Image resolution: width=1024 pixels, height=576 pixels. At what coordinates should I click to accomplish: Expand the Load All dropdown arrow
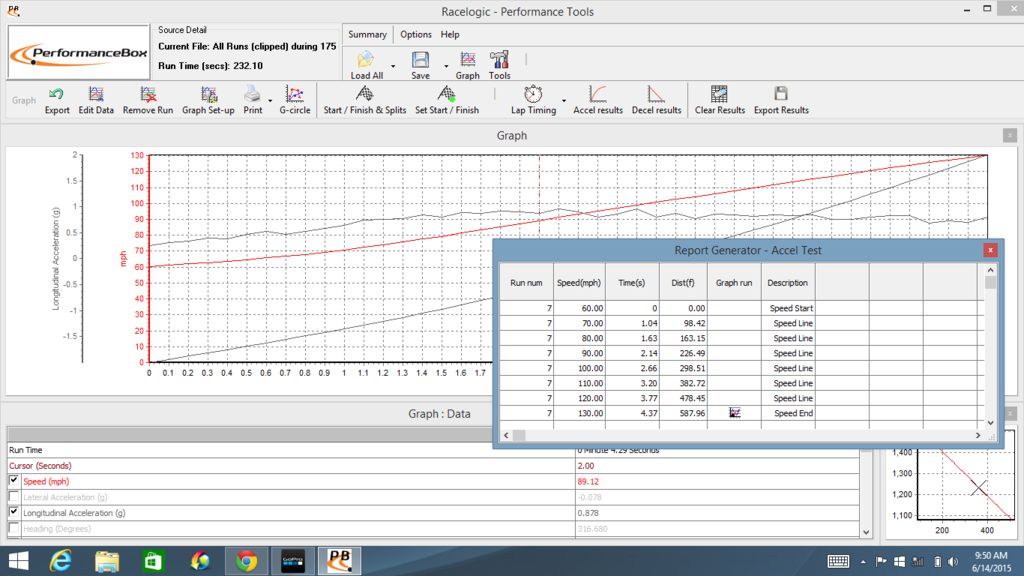392,66
